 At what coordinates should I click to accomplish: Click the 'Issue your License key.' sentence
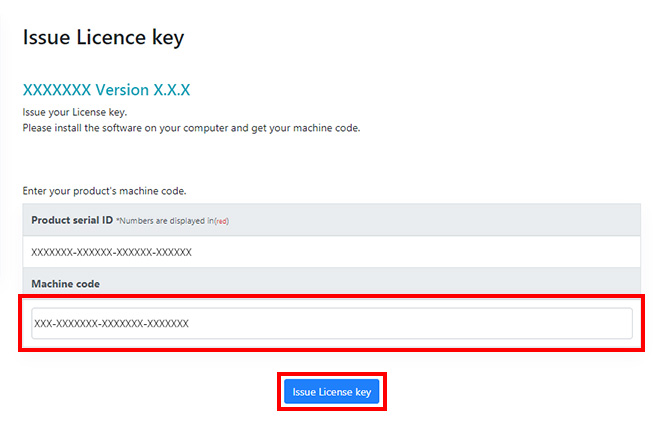(74, 112)
